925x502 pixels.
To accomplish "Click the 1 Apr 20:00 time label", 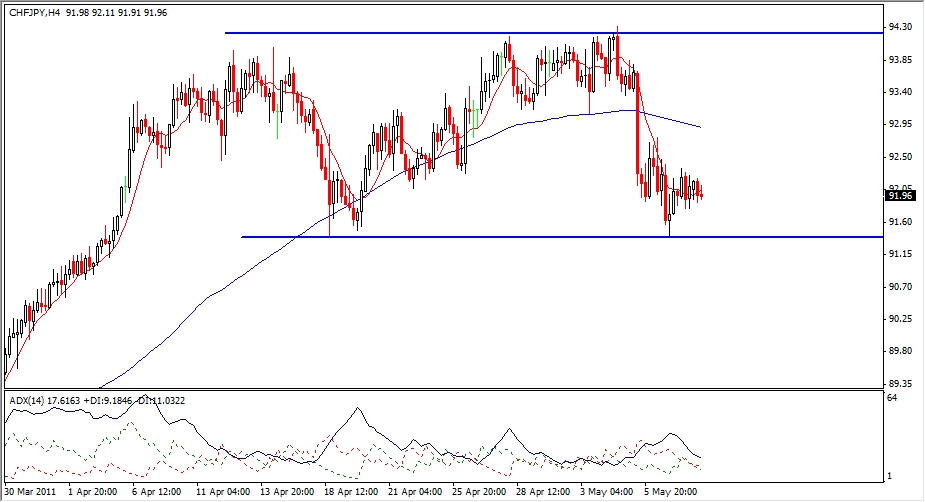I will point(93,491).
